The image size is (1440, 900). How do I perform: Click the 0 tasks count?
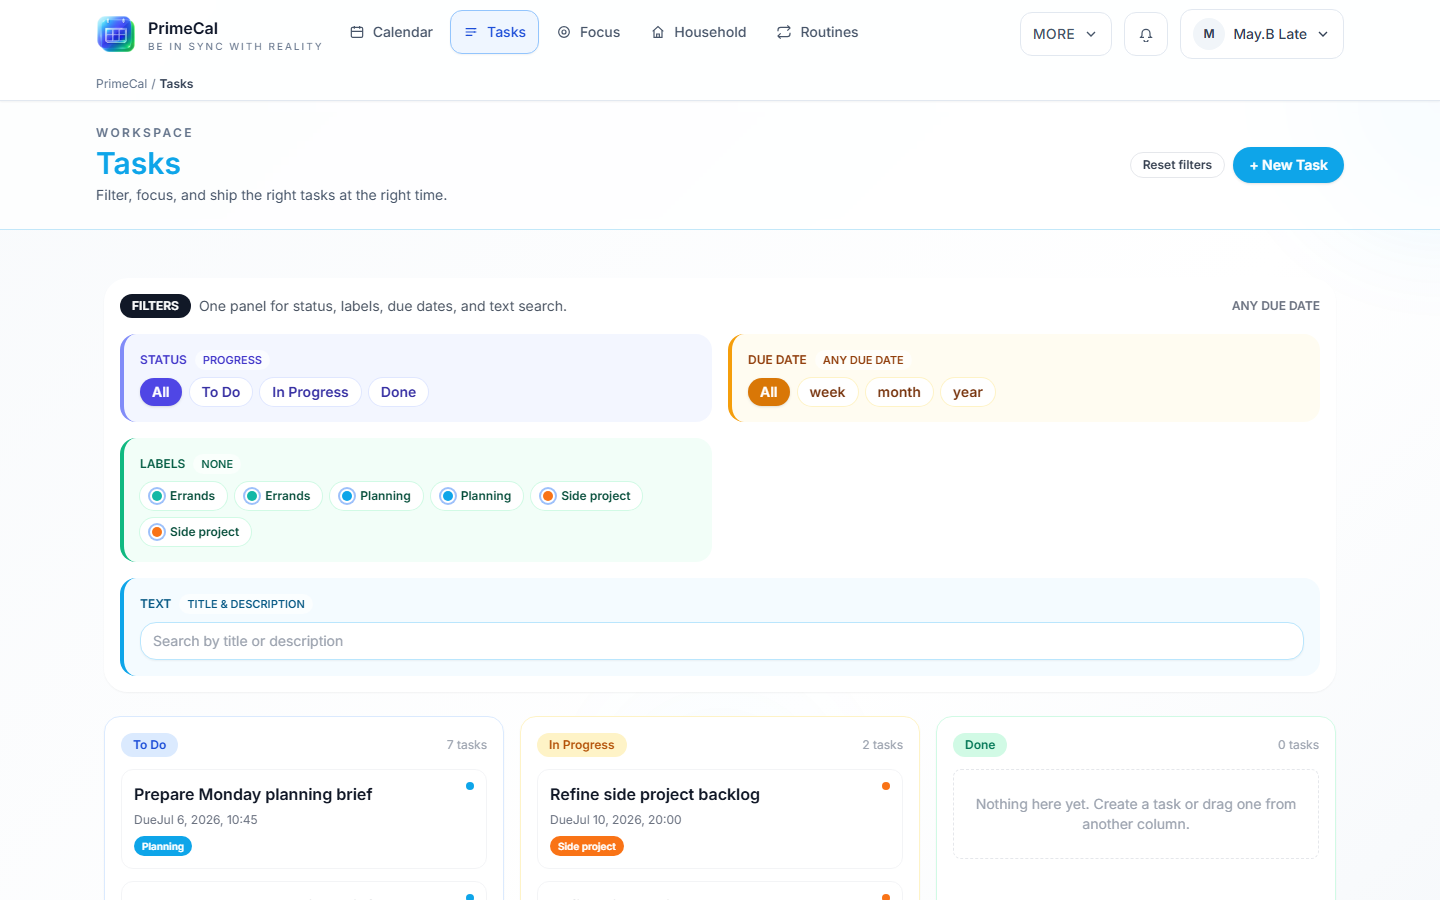pyautogui.click(x=1298, y=745)
